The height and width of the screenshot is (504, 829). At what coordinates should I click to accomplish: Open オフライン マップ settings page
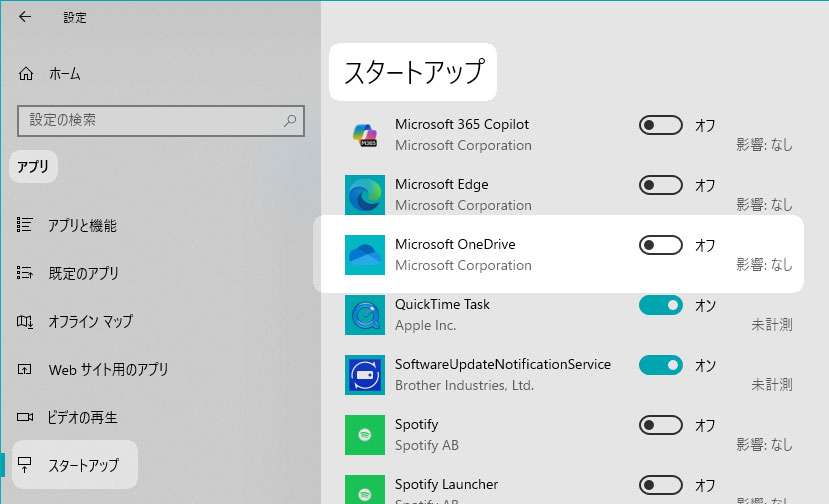pos(90,322)
